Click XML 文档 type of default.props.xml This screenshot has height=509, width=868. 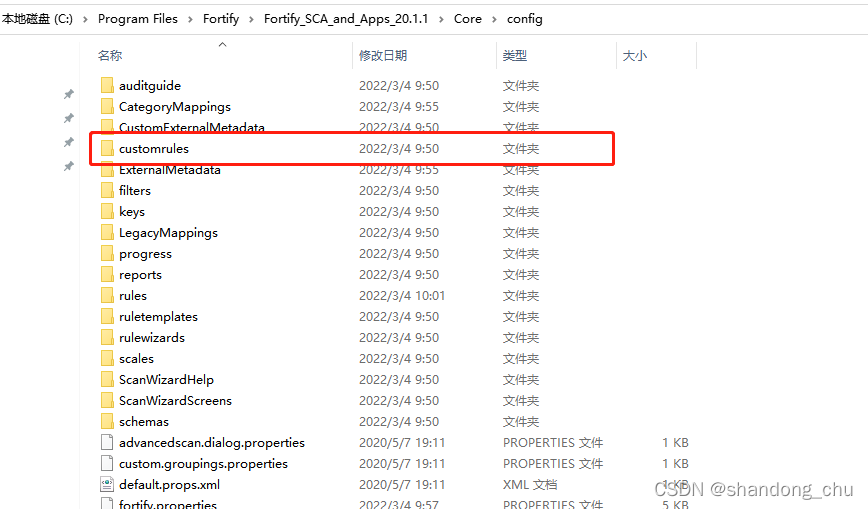(x=530, y=485)
